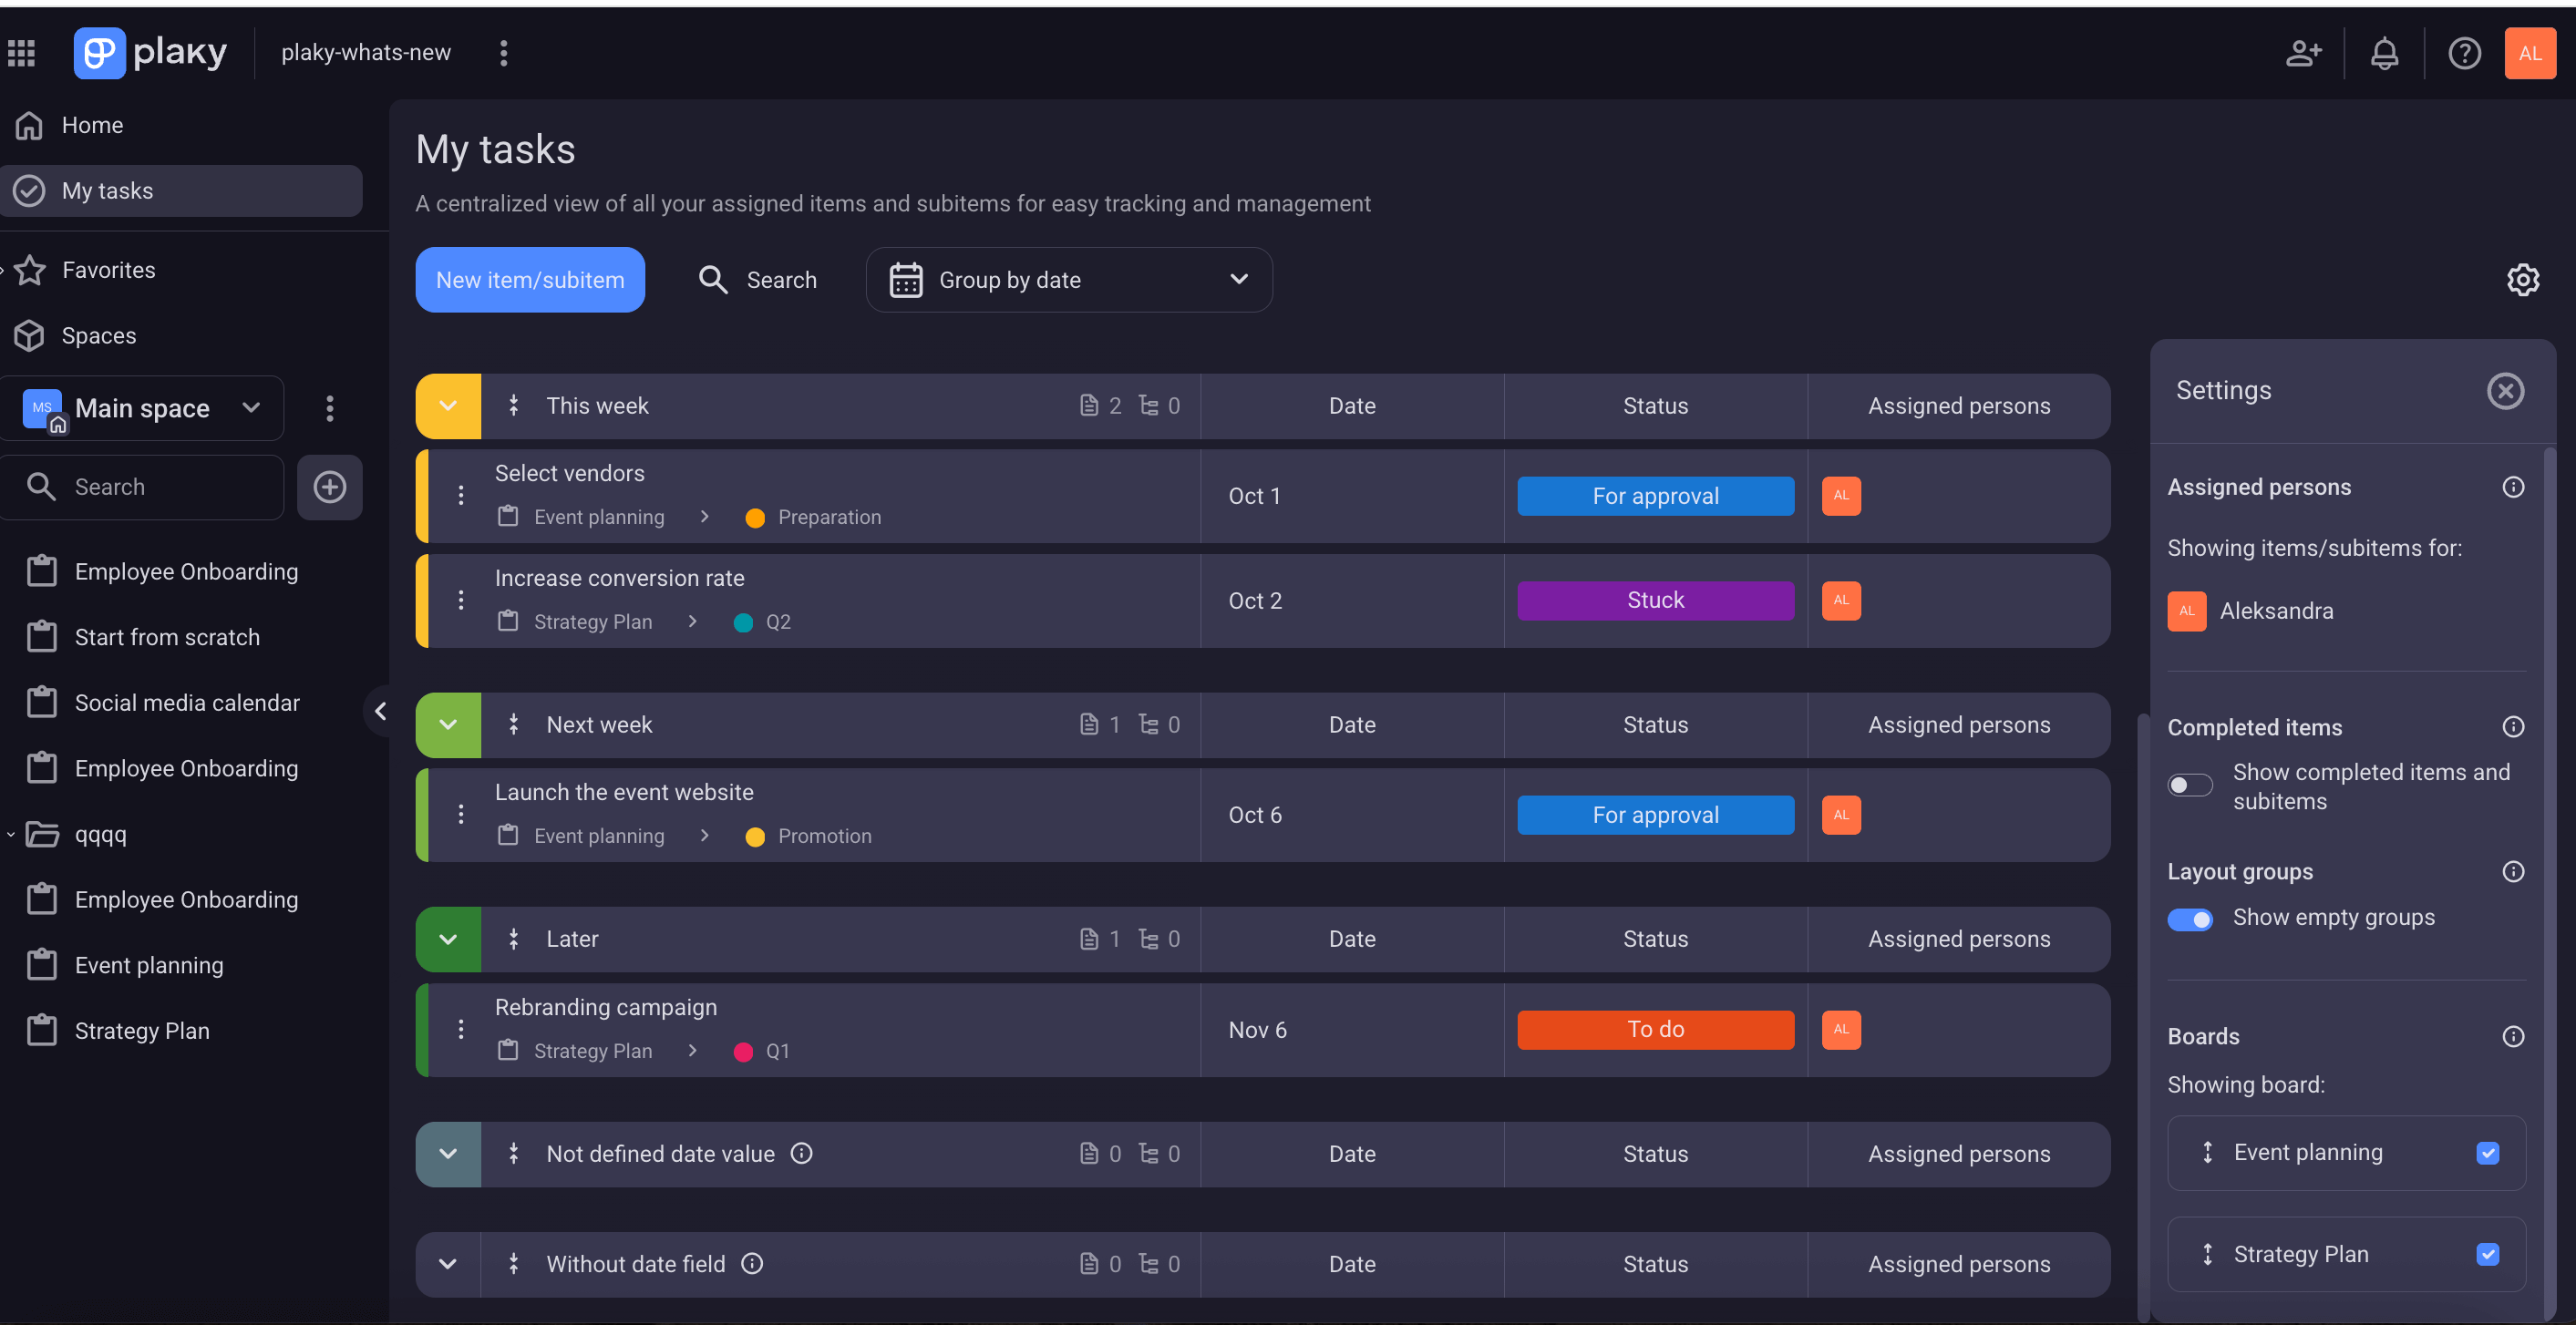Open the notifications bell
The height and width of the screenshot is (1325, 2576).
(x=2384, y=53)
